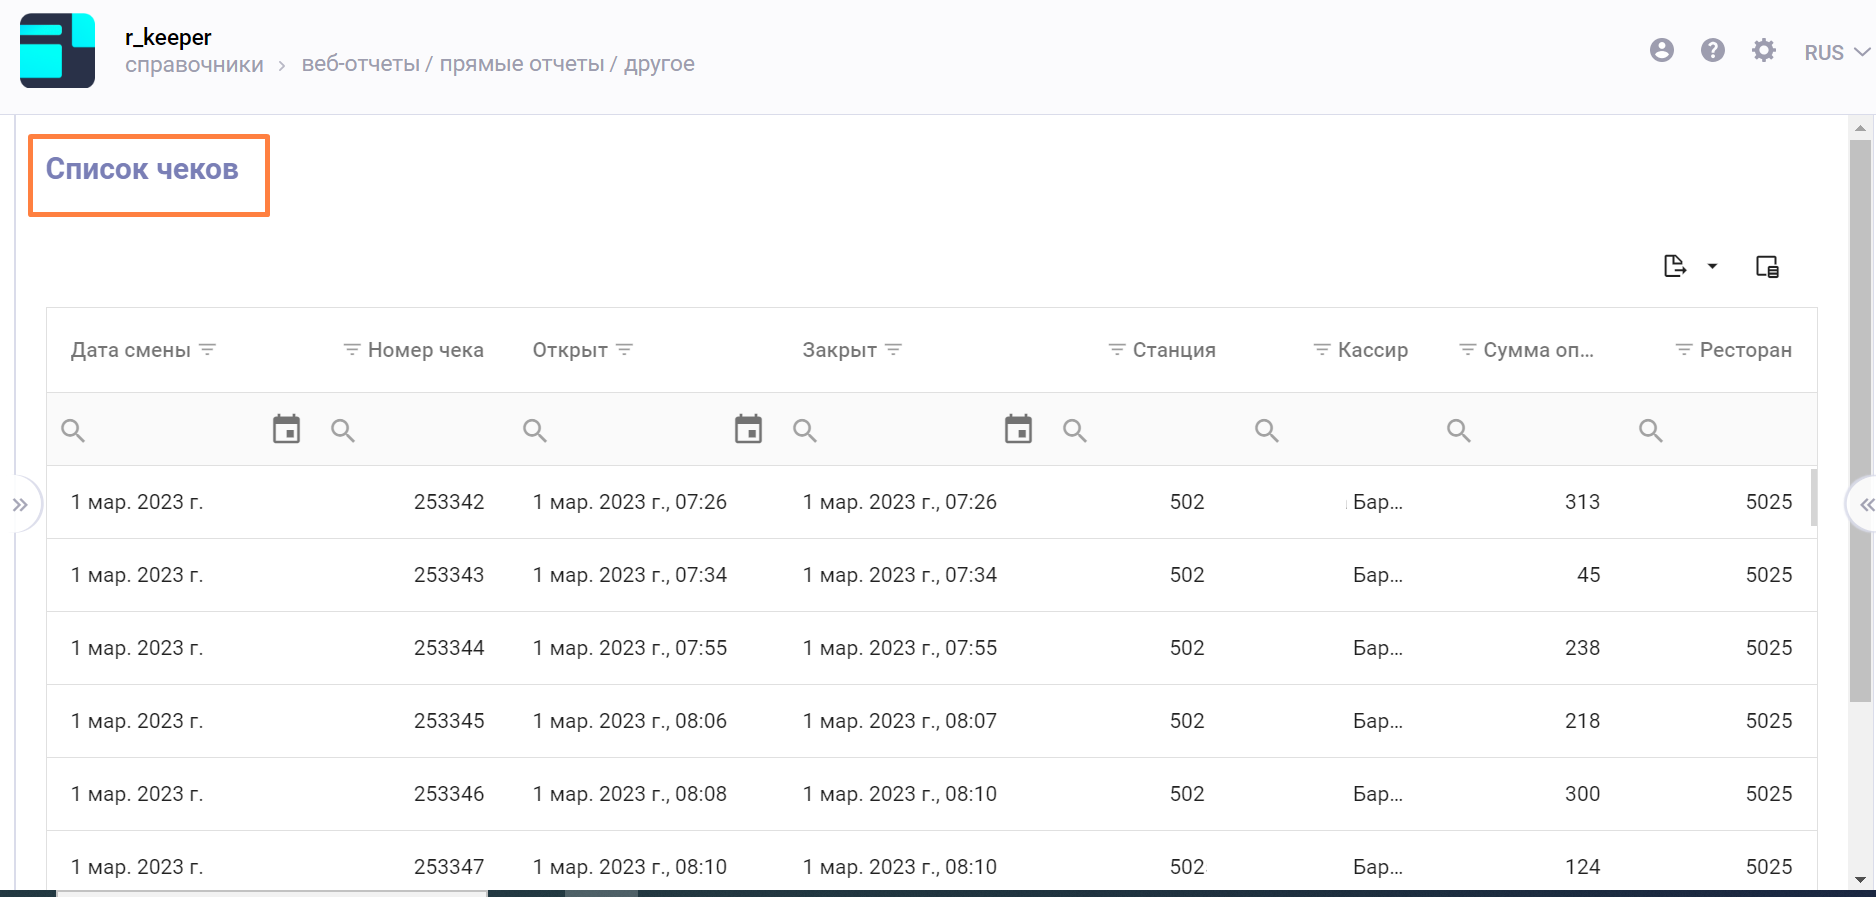Open справочники breadcrumb menu
This screenshot has width=1876, height=897.
click(x=194, y=65)
